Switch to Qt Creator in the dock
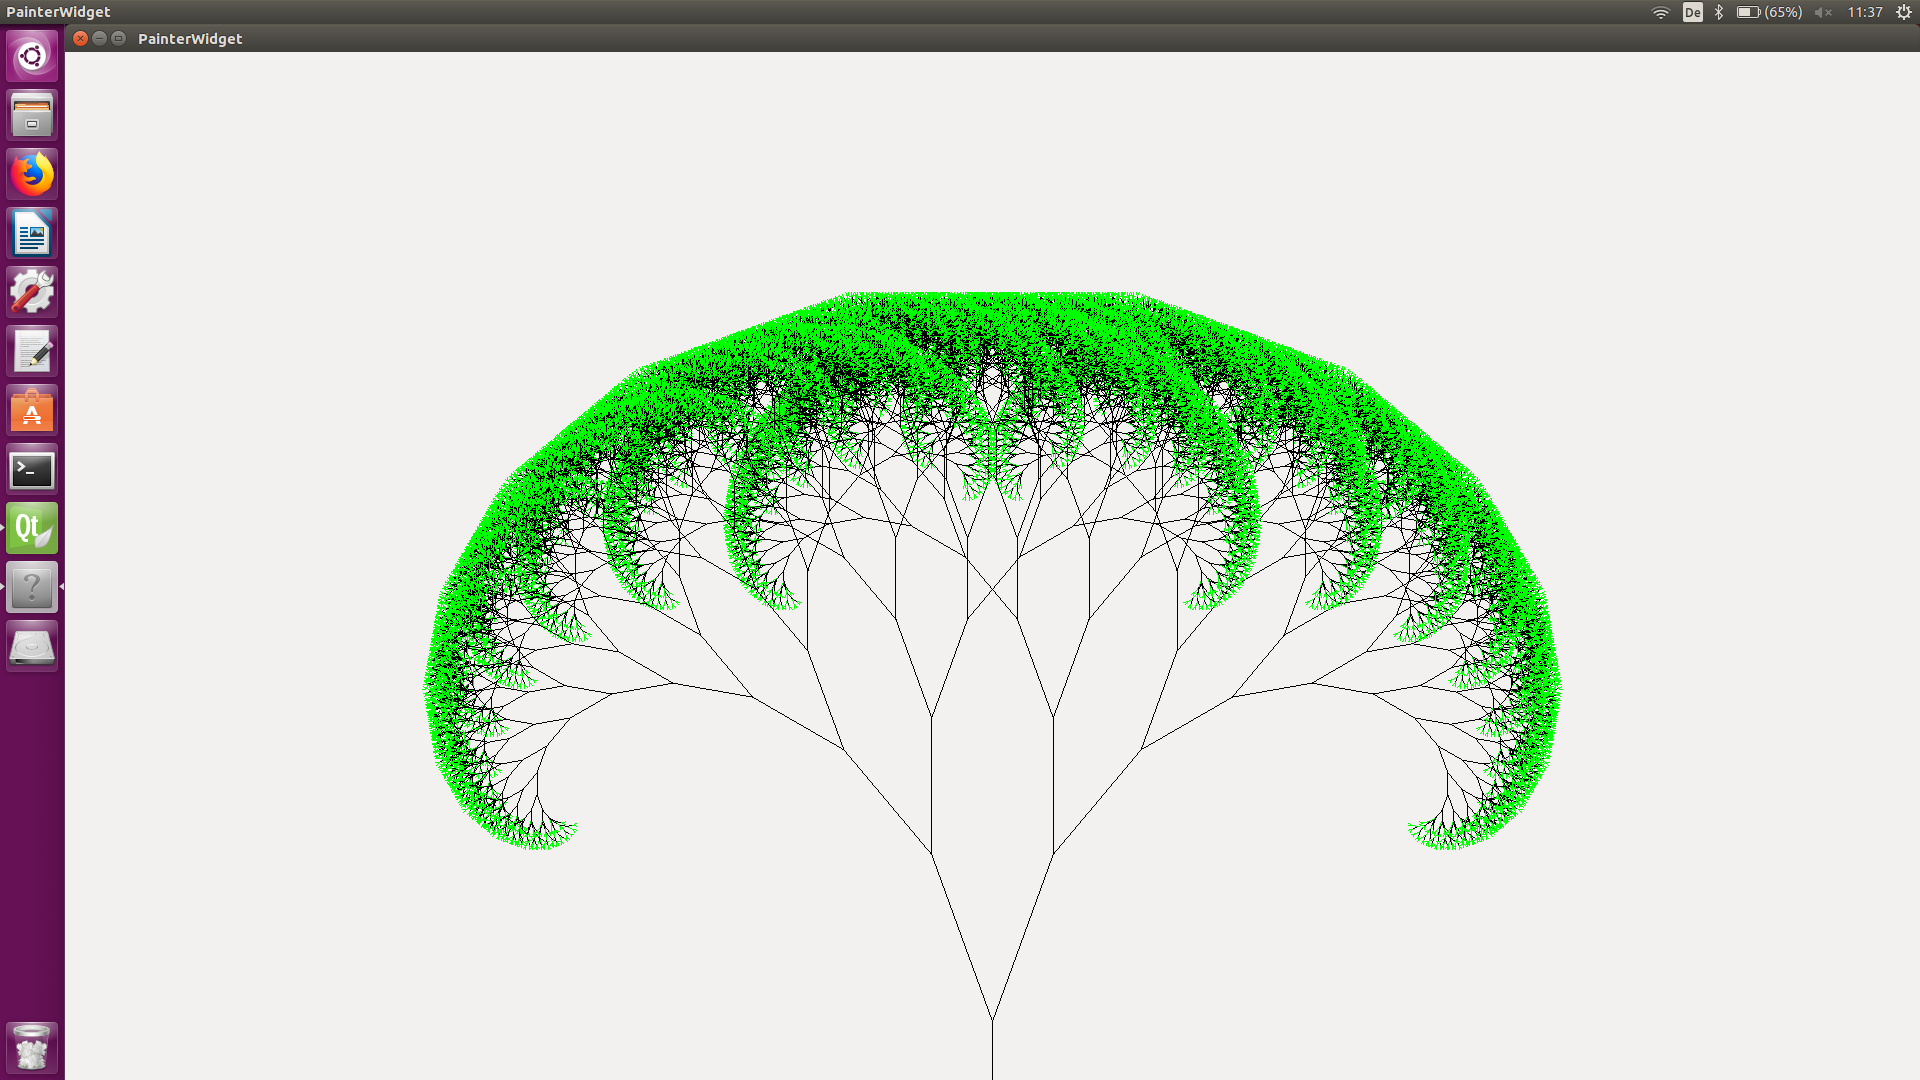1920x1080 pixels. [x=32, y=528]
